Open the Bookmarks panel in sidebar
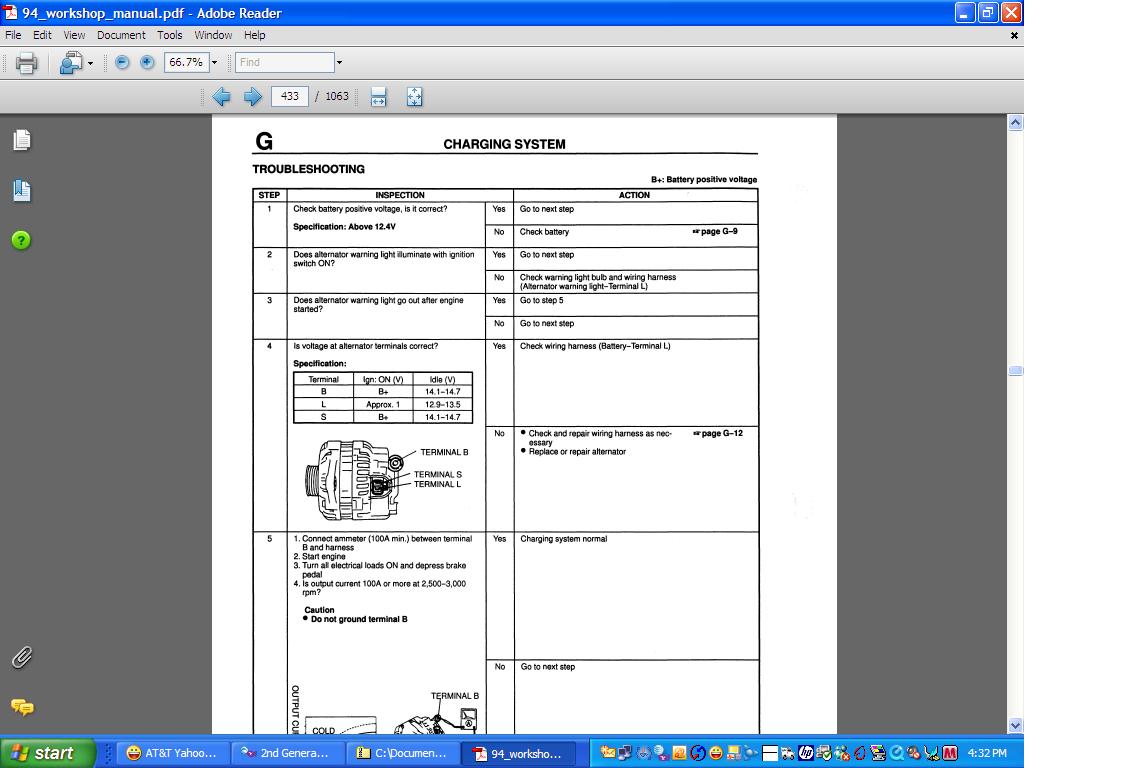 22,190
